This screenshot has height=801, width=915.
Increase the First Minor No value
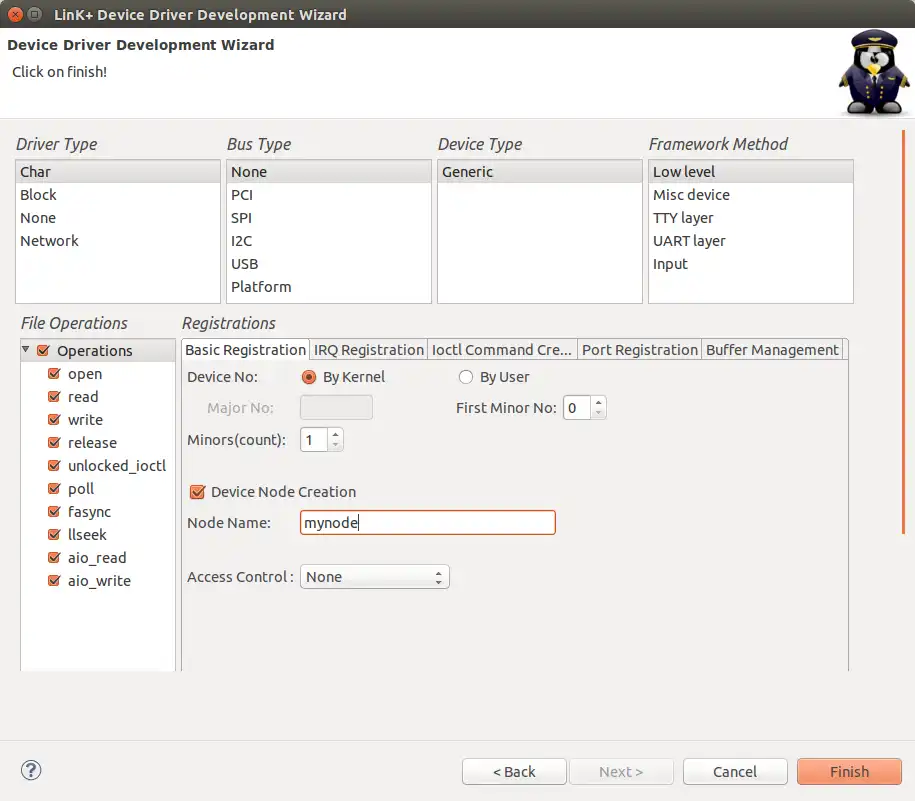pos(598,403)
